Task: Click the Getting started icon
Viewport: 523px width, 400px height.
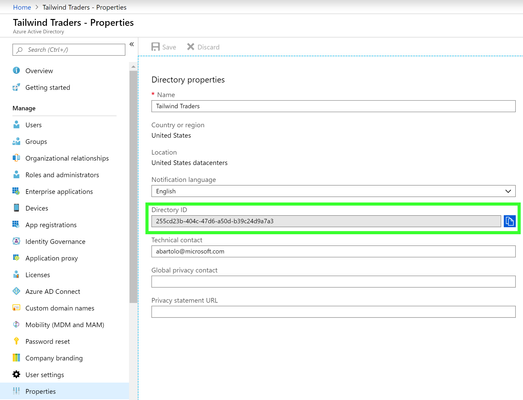Action: coord(16,87)
